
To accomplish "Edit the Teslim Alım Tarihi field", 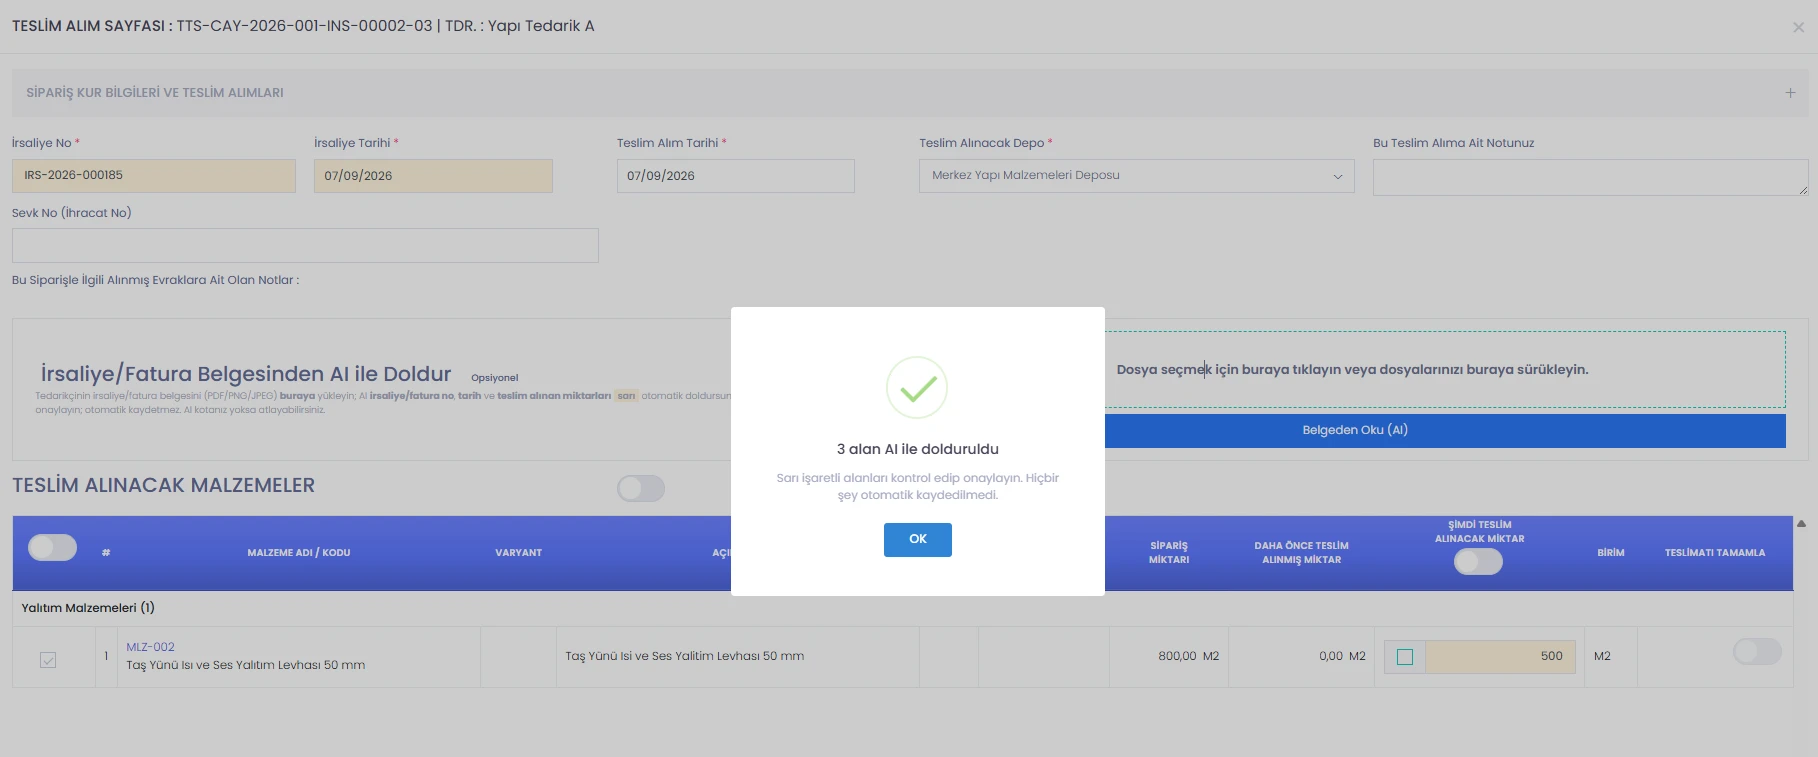I will click(x=735, y=176).
